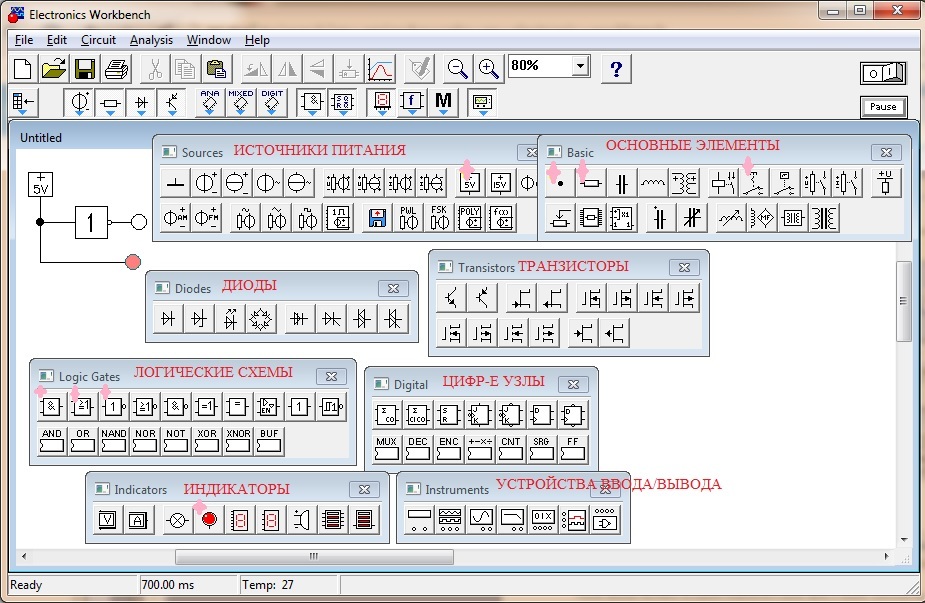This screenshot has height=603, width=925.
Task: Click the Zoom in magnifier
Action: tap(488, 69)
